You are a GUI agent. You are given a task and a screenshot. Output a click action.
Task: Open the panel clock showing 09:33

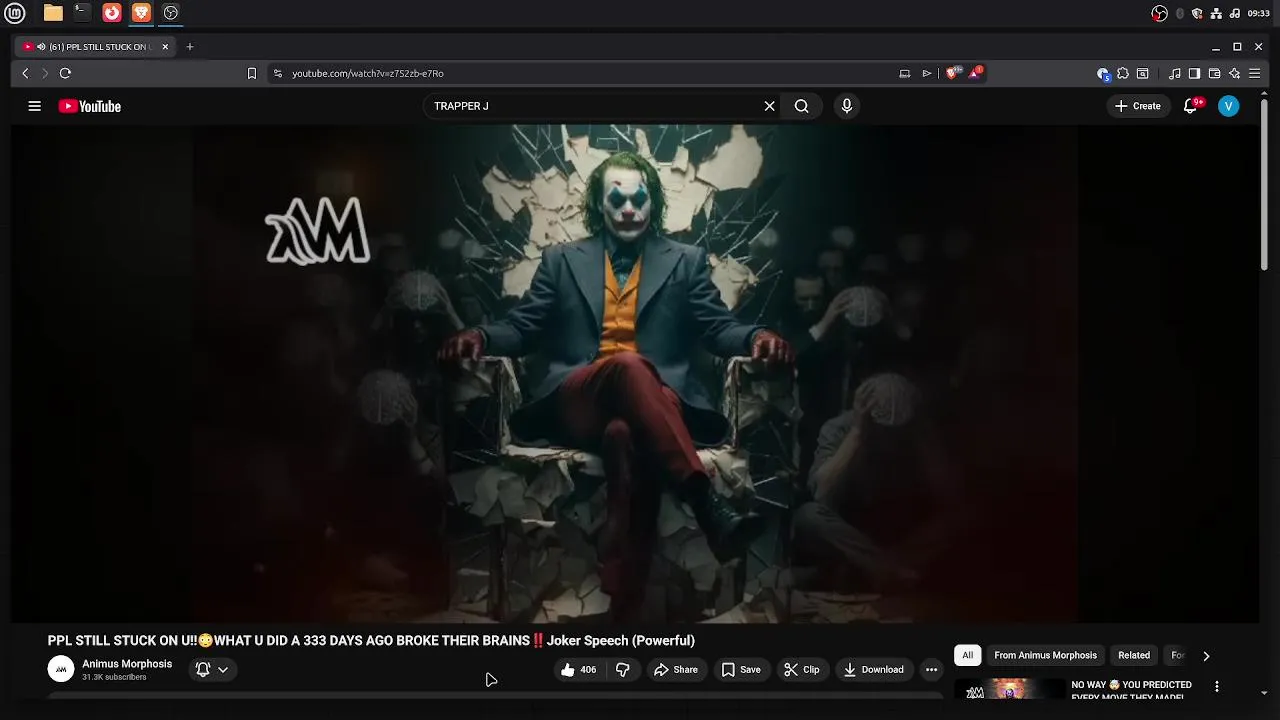click(1259, 13)
